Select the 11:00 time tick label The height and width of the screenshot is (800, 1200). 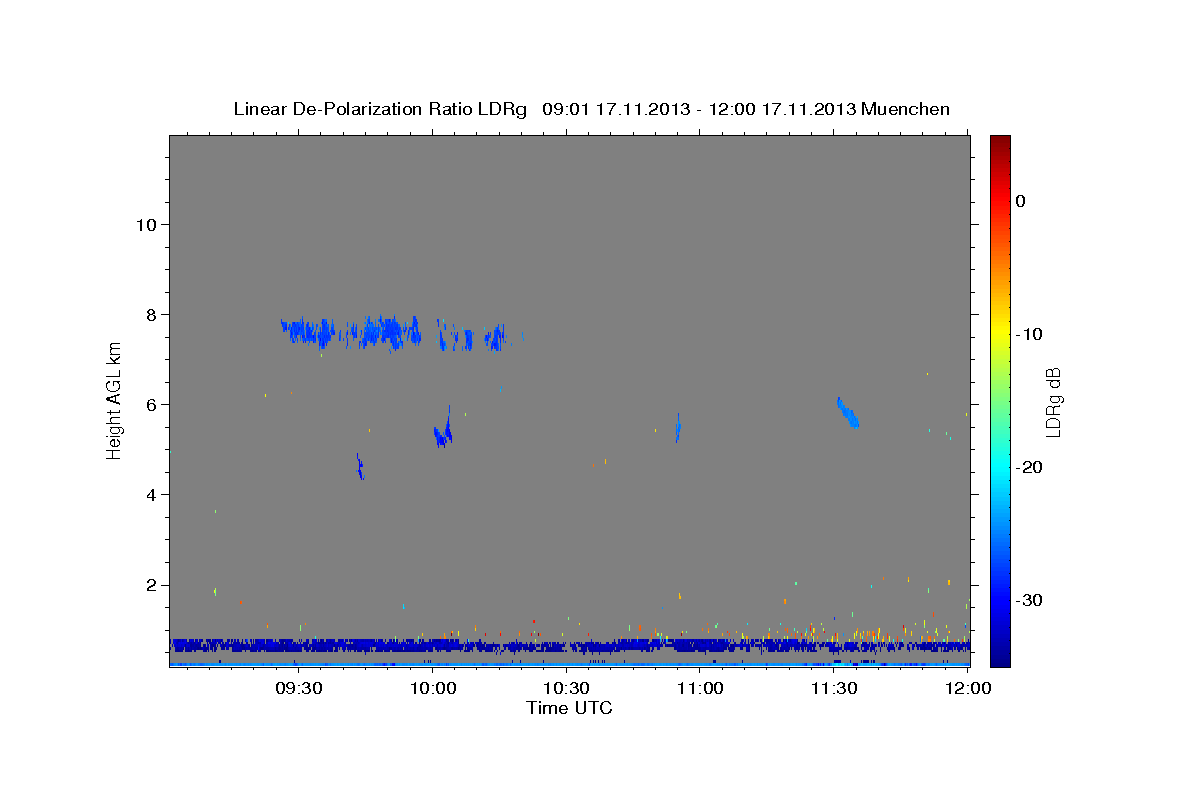point(701,688)
